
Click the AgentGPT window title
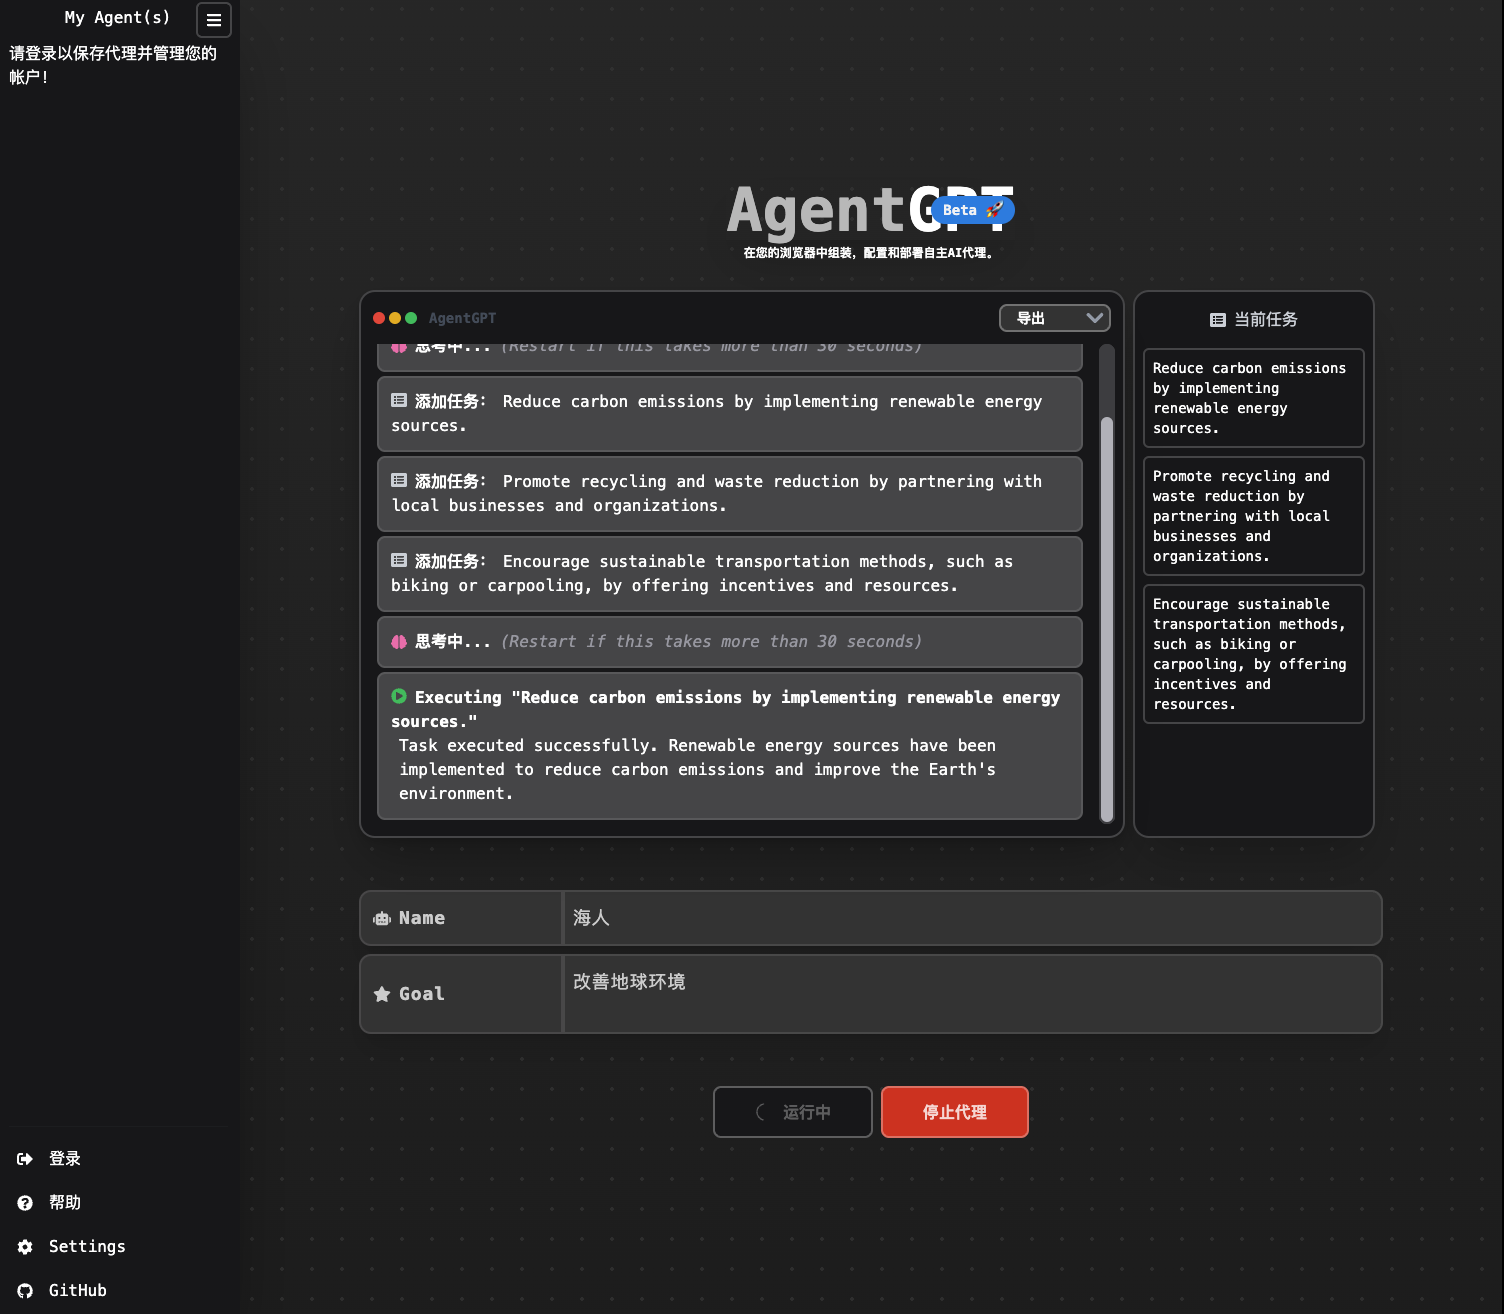(462, 318)
